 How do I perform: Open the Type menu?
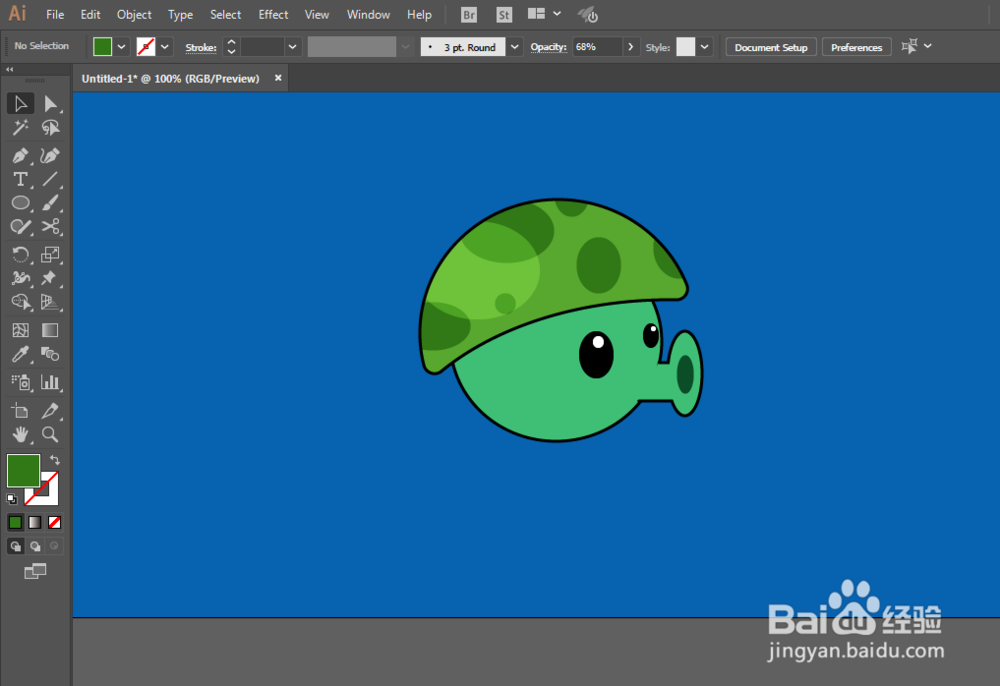tap(180, 15)
